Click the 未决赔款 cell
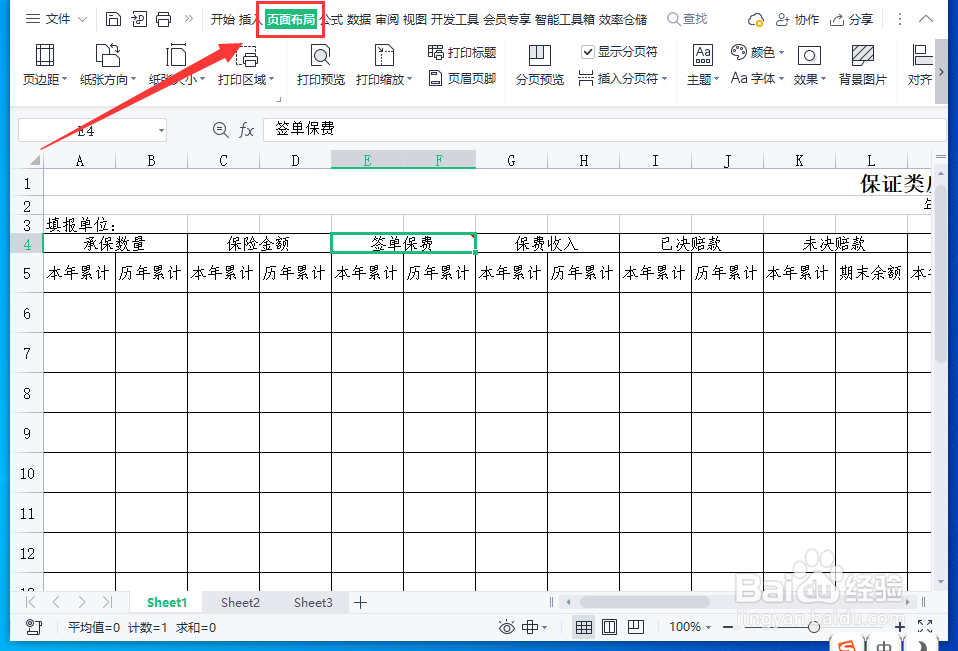This screenshot has width=958, height=651. pos(835,244)
